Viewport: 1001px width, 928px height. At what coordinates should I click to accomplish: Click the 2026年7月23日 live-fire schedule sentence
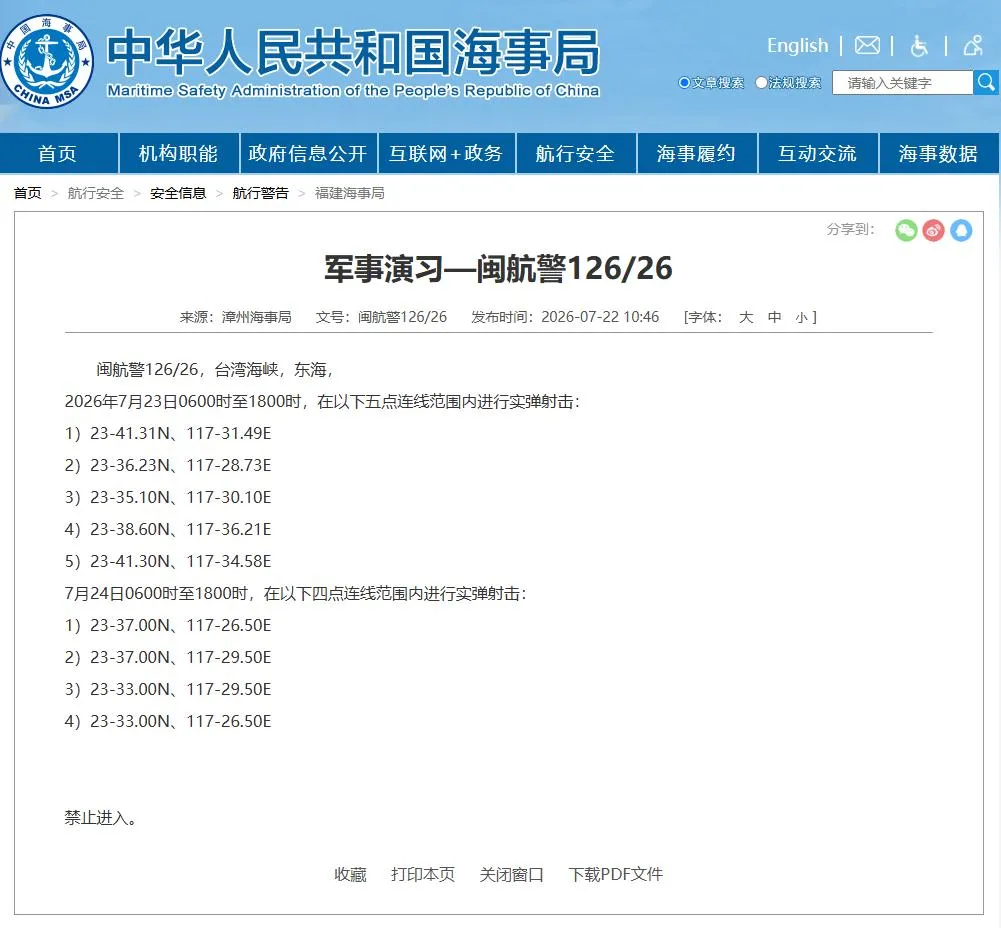tap(322, 401)
